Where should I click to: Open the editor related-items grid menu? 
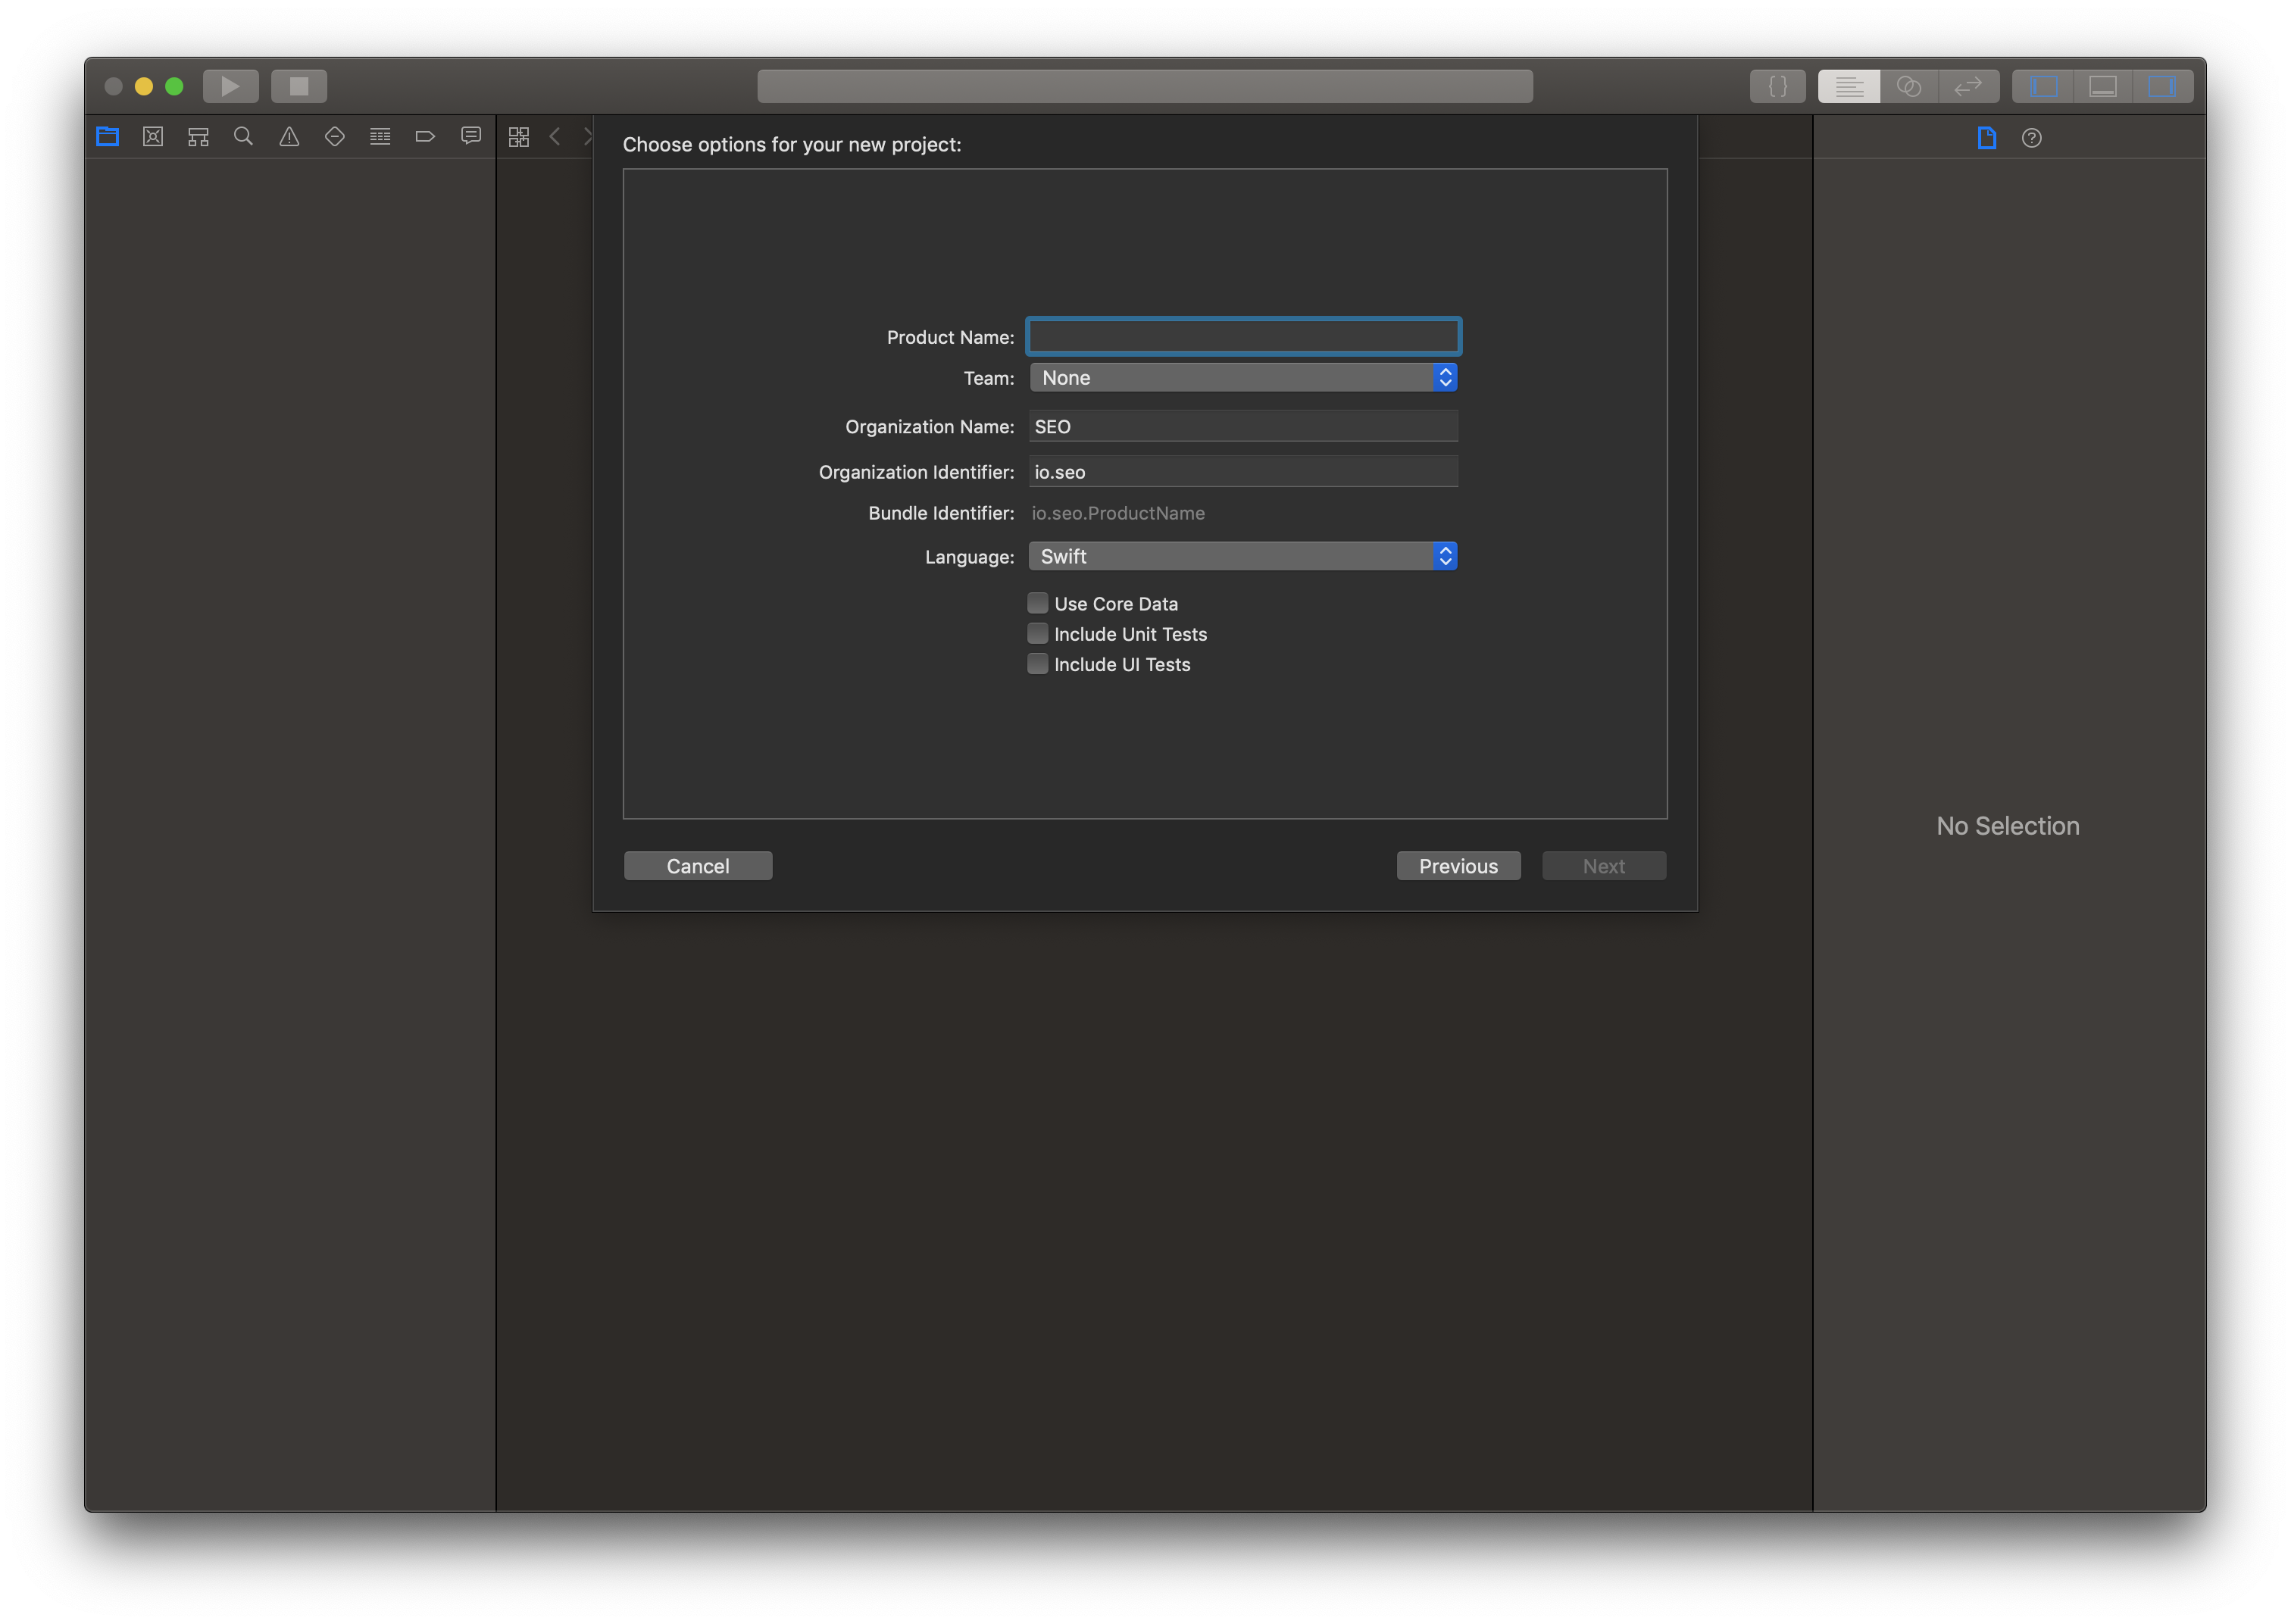(x=518, y=137)
